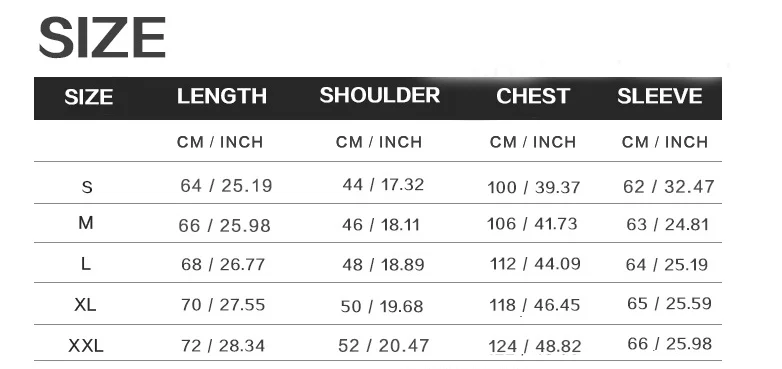This screenshot has width=782, height=369.
Task: Select sleeve value 65 / 25.59
Action: coord(669,303)
